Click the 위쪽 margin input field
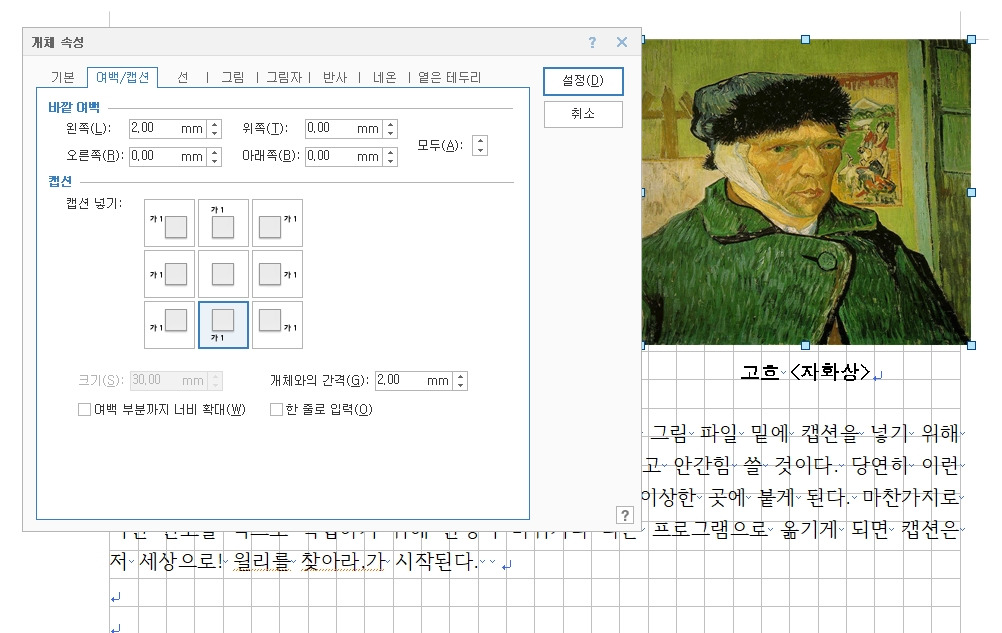 click(x=345, y=128)
